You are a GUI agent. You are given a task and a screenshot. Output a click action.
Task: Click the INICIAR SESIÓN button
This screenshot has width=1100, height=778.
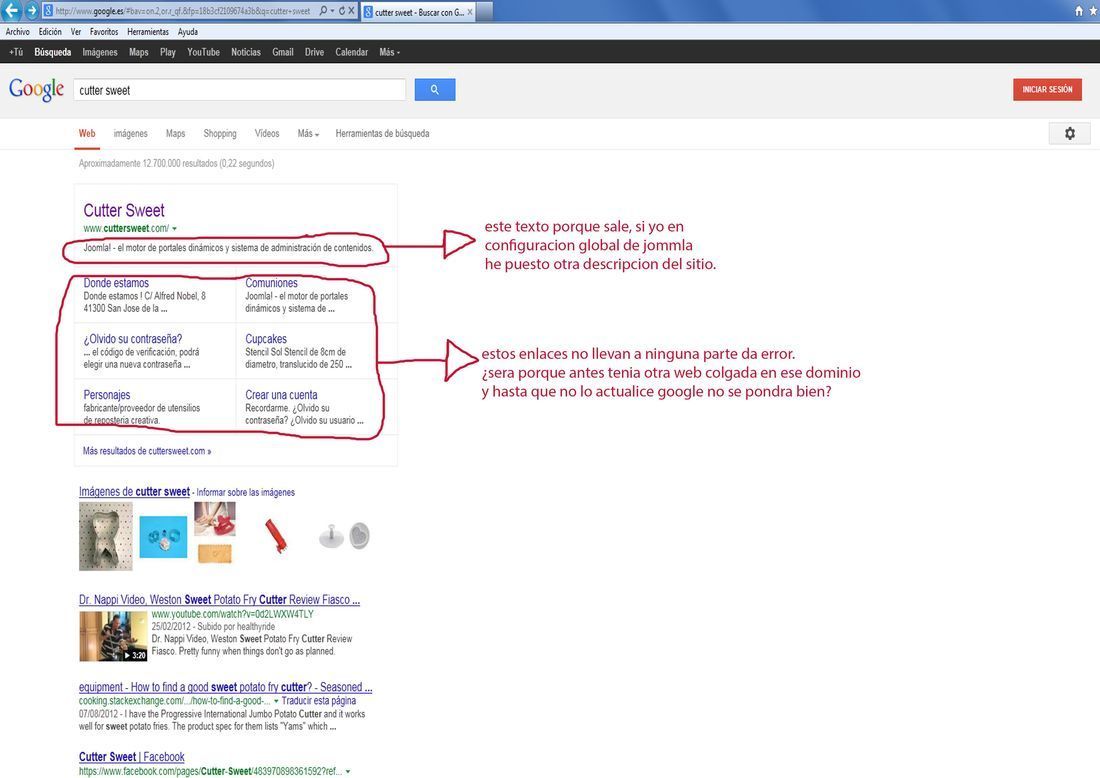point(1047,89)
